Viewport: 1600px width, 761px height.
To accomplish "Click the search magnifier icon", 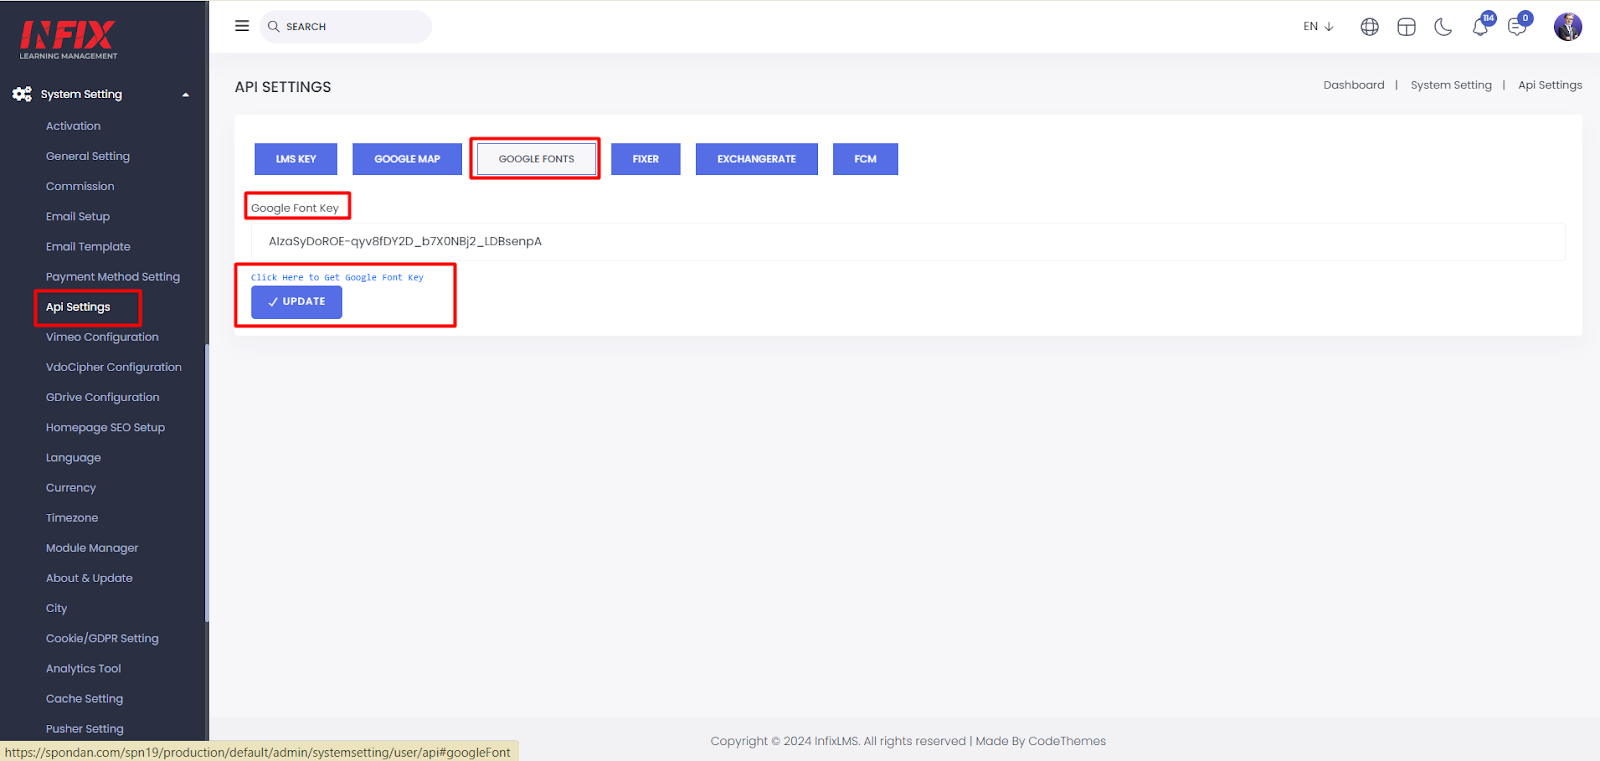I will tap(274, 27).
